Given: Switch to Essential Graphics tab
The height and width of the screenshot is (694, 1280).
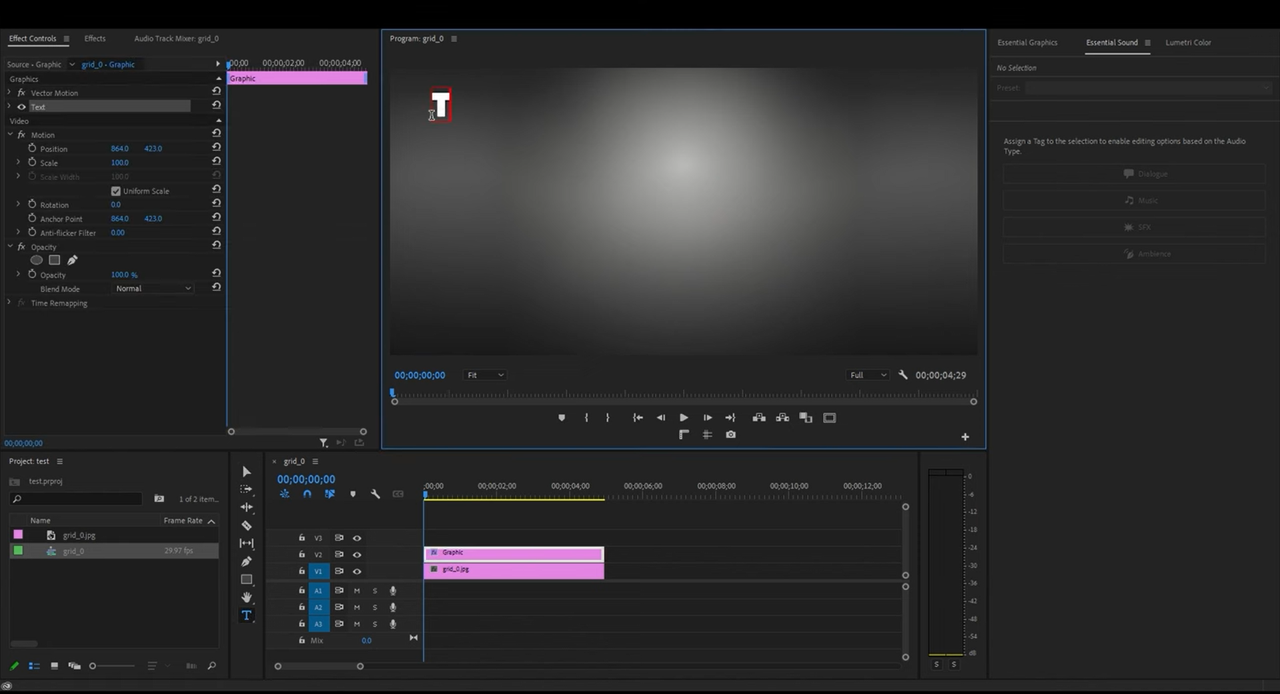Looking at the screenshot, I should click(1027, 42).
